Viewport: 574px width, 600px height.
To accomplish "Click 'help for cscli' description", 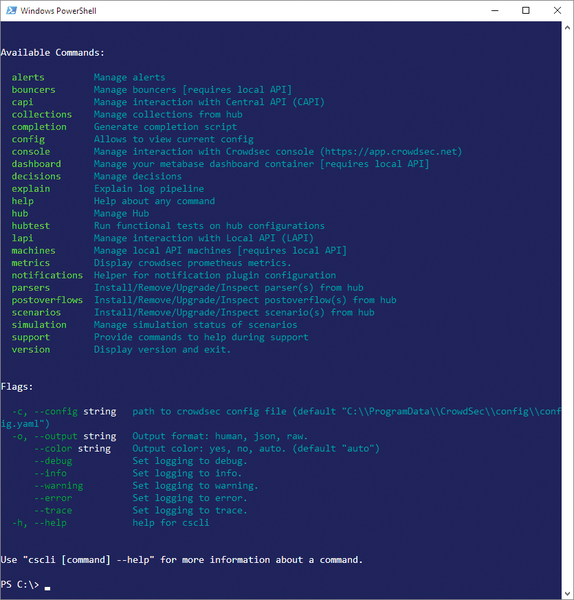I will coord(171,523).
